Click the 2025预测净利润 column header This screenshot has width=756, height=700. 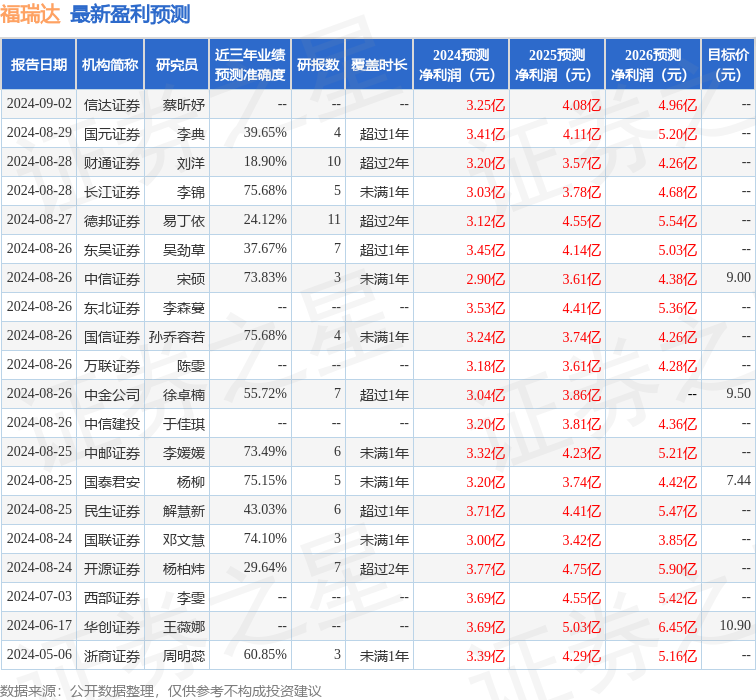[557, 65]
